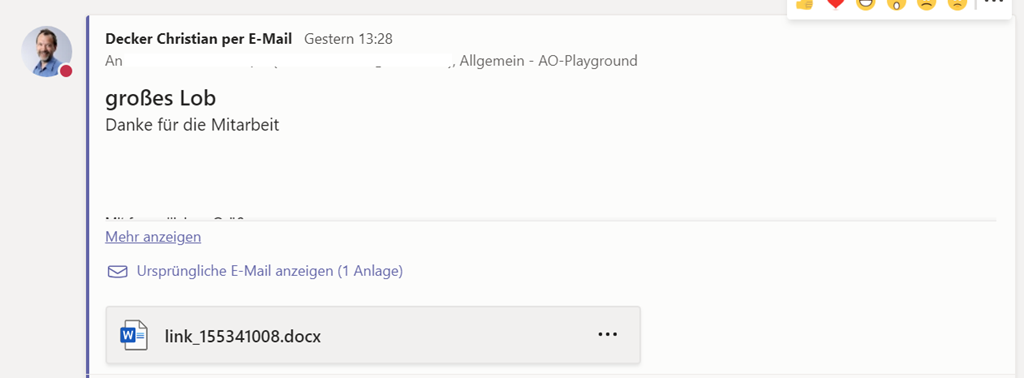React with the thumbs-up emoji
Screen dimensions: 1024x378
(804, 3)
